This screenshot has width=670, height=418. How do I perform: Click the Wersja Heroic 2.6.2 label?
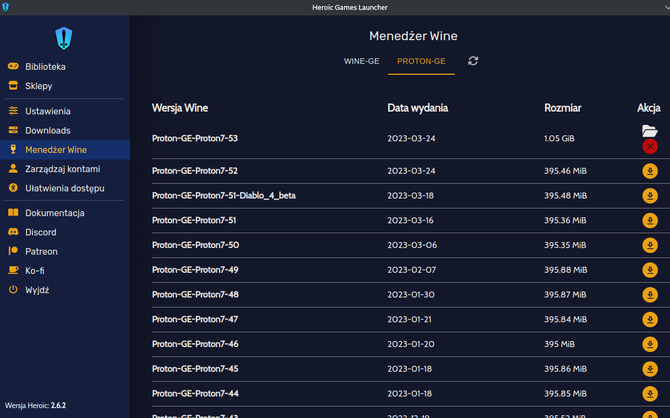click(x=35, y=406)
